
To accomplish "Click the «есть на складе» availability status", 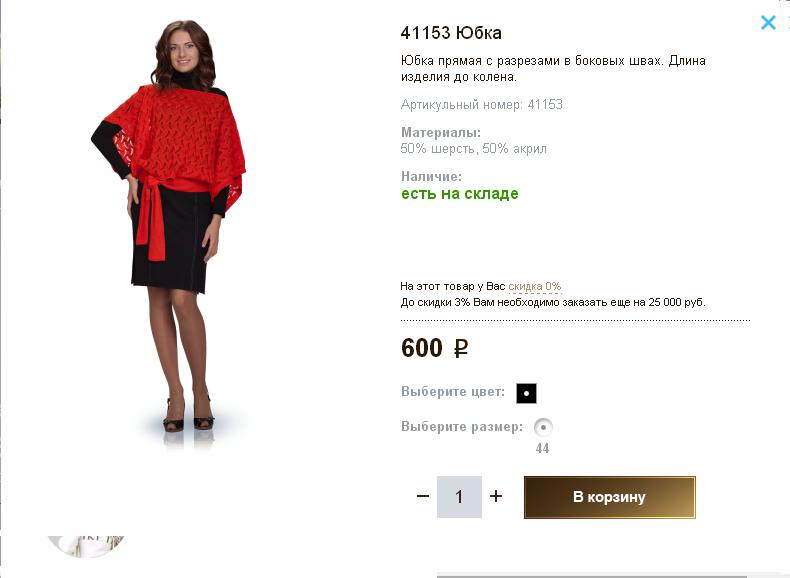I will (x=459, y=194).
